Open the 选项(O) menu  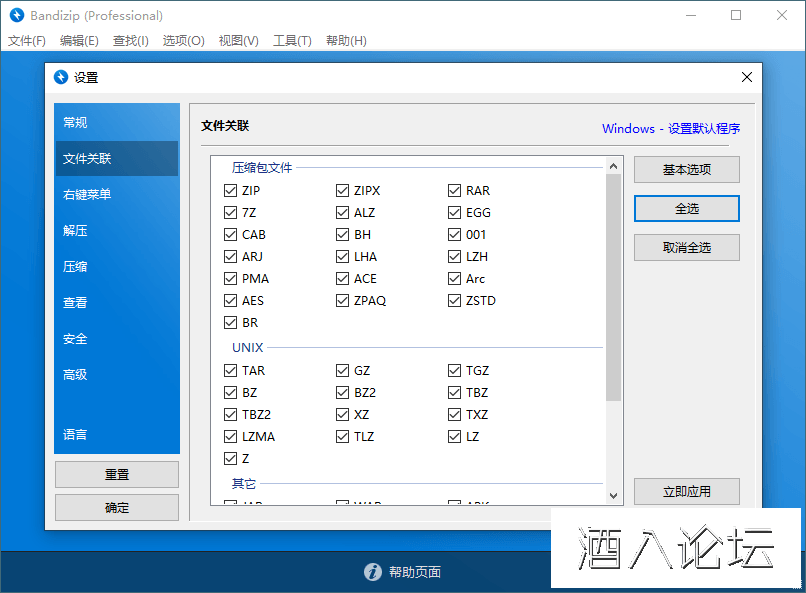pos(183,41)
